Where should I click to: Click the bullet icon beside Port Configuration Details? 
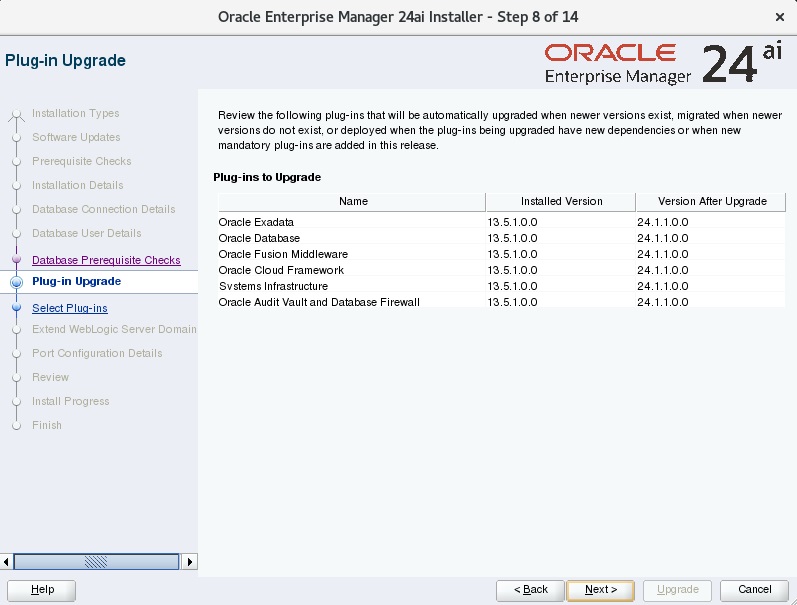point(16,353)
